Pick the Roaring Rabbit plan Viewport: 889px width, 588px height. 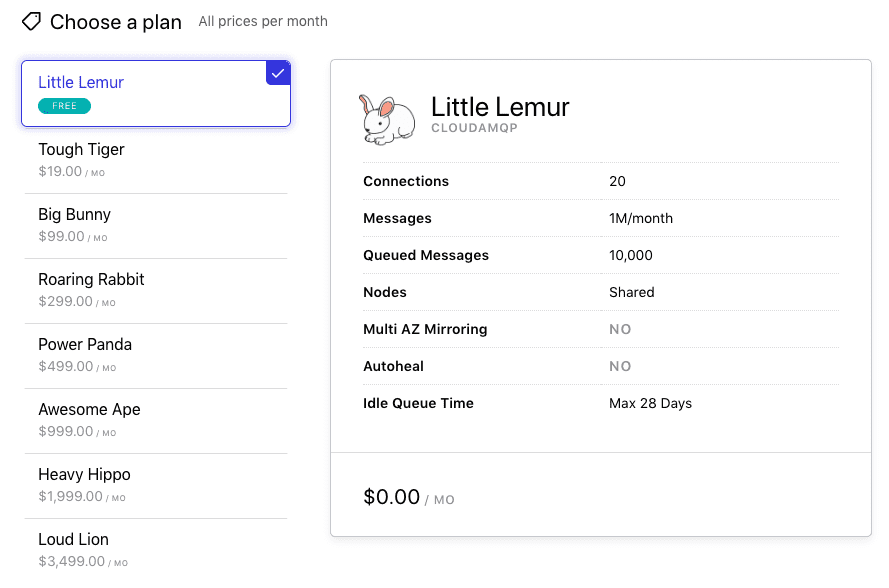(x=155, y=290)
